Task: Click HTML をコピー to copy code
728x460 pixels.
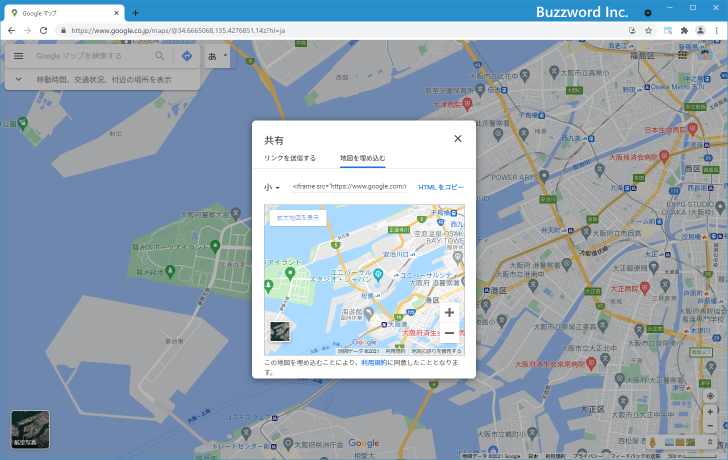Action: (441, 187)
